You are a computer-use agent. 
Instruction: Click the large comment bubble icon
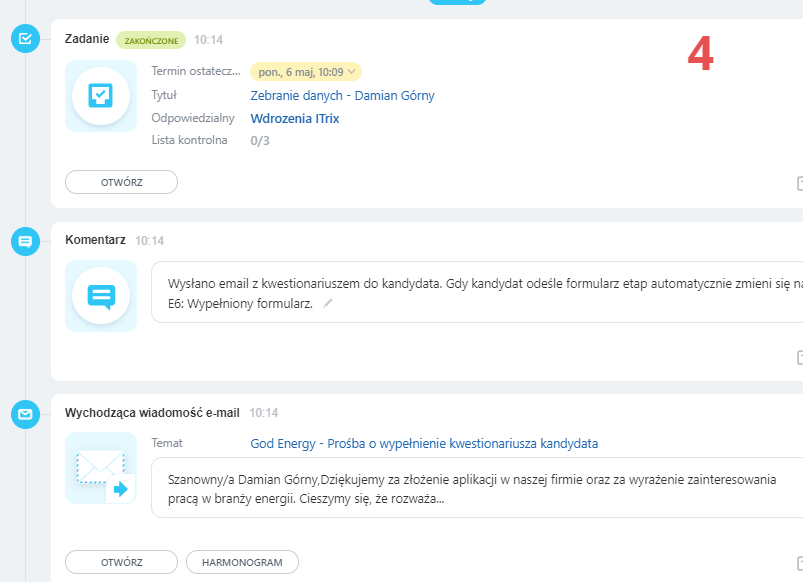[x=101, y=296]
